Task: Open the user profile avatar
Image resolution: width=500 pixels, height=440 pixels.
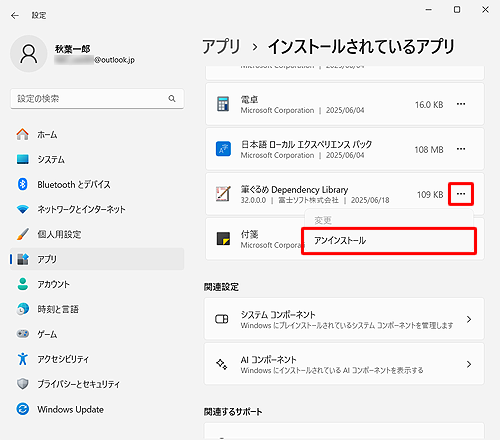Action: 29,54
